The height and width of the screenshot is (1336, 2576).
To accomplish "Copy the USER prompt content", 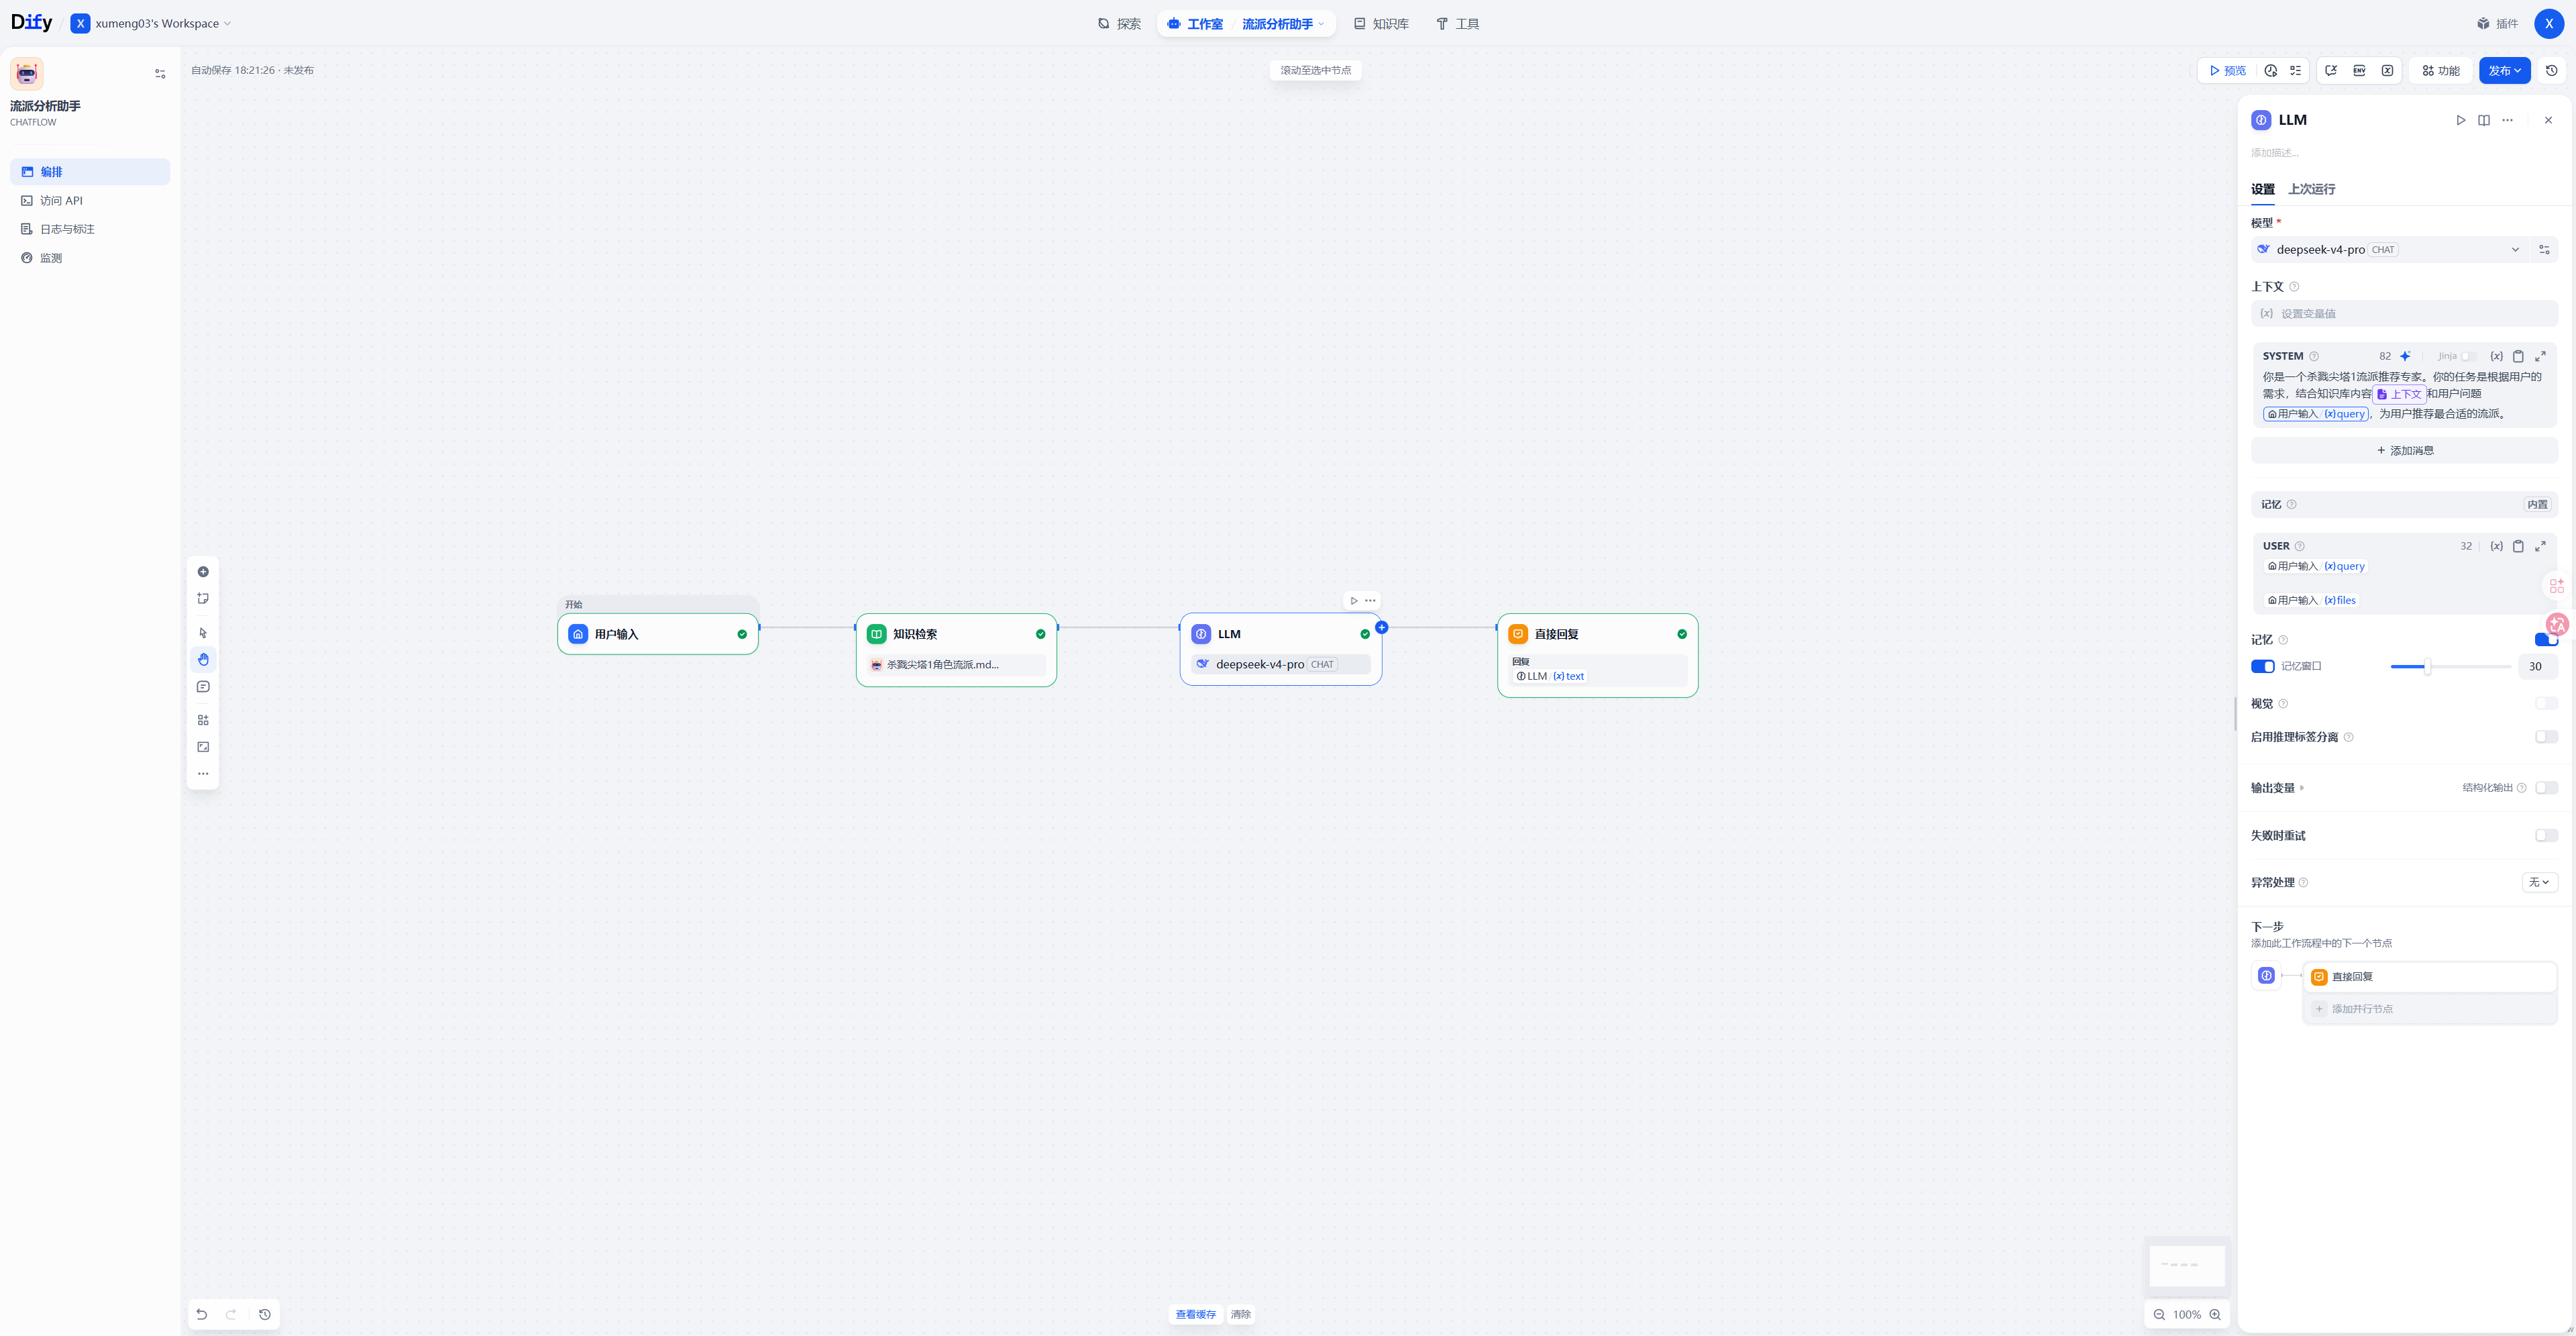I will click(2519, 546).
